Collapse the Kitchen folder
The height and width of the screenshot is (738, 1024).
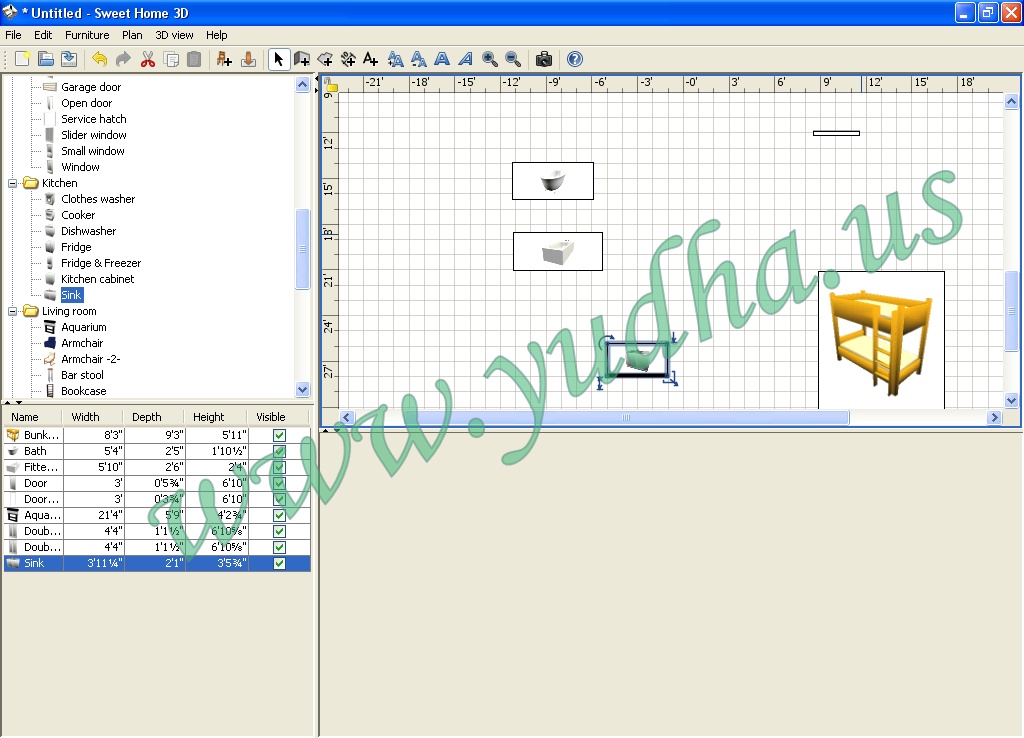point(12,184)
